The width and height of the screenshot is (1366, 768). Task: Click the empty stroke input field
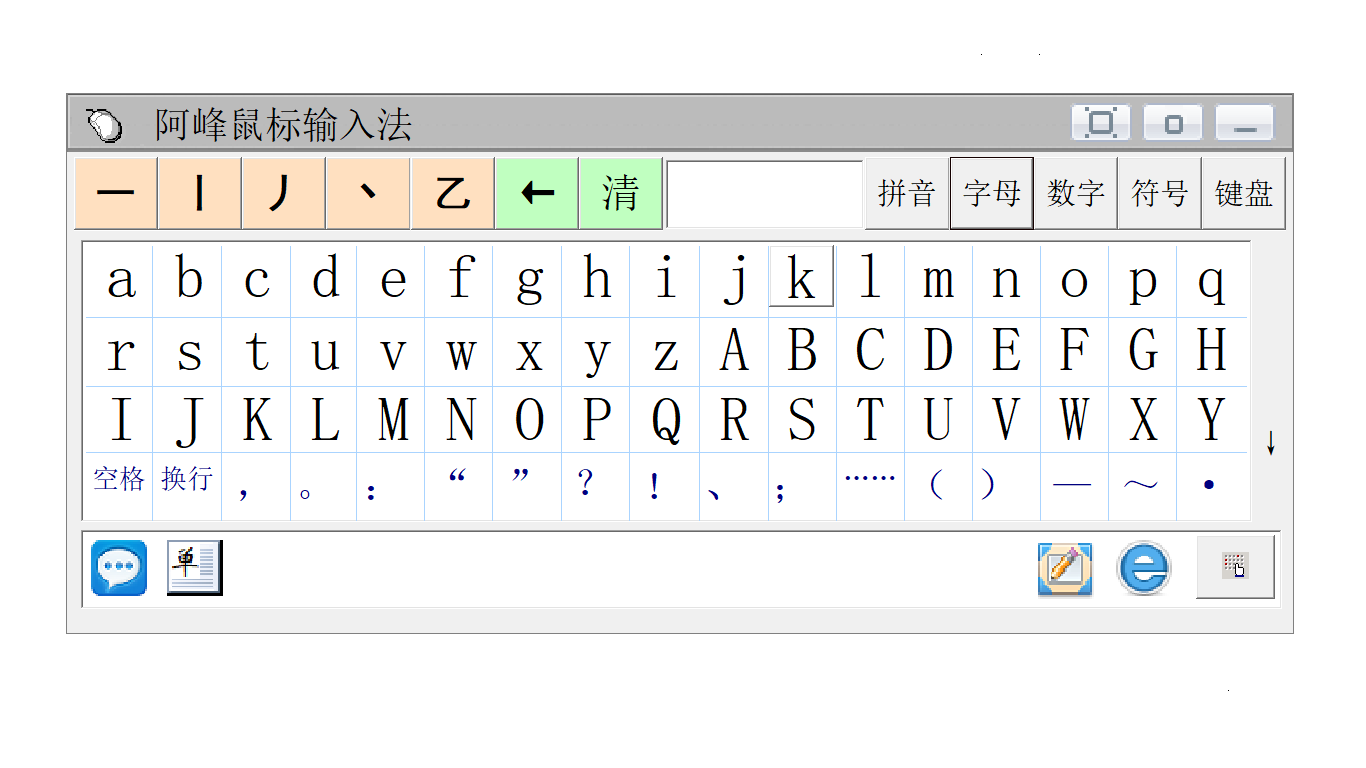[x=765, y=194]
